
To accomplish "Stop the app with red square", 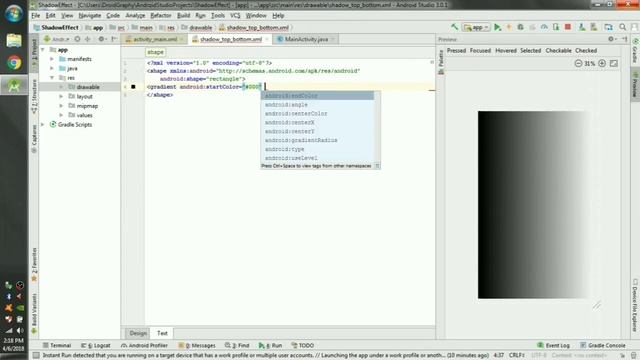I will tap(568, 27).
